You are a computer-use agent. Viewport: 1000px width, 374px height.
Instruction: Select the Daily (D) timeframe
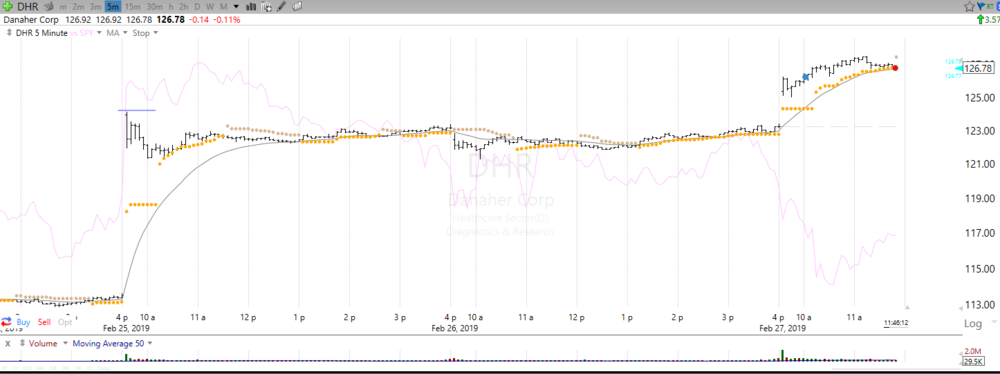pyautogui.click(x=197, y=7)
